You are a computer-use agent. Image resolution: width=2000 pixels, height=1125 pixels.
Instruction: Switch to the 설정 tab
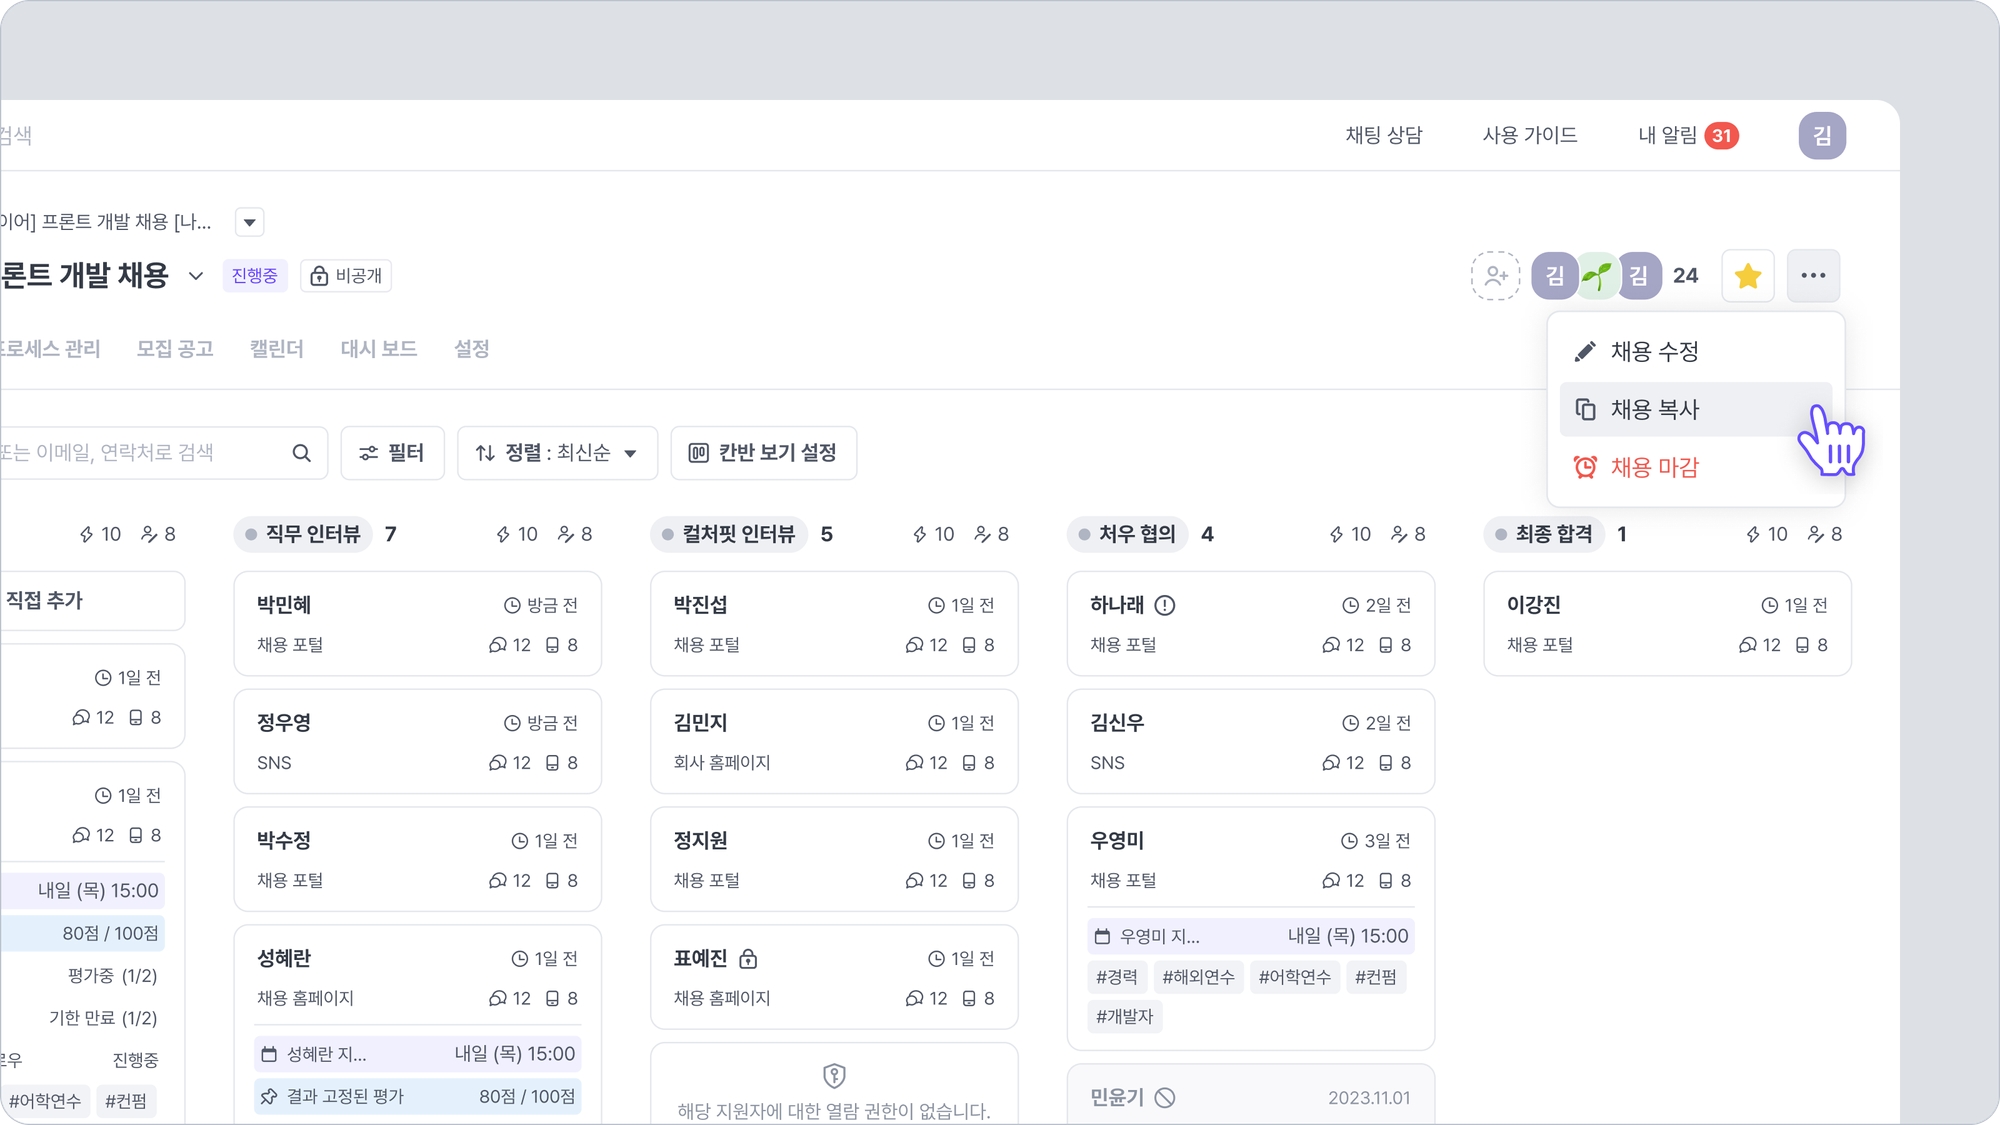click(x=472, y=349)
